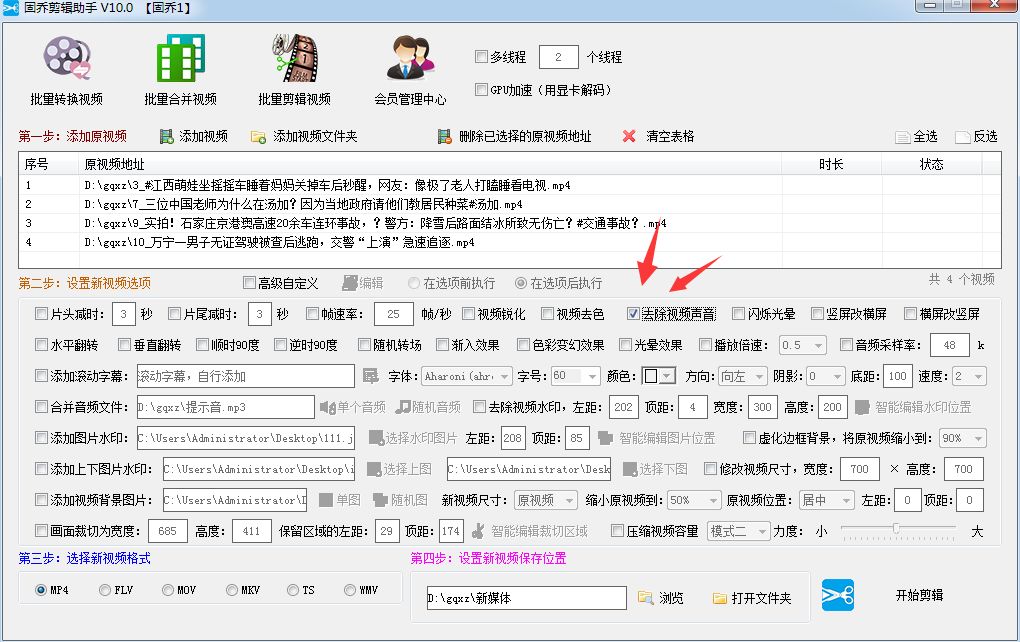This screenshot has height=642, width=1020.
Task: Enable GPU acceleration checkbox
Action: pos(481,88)
